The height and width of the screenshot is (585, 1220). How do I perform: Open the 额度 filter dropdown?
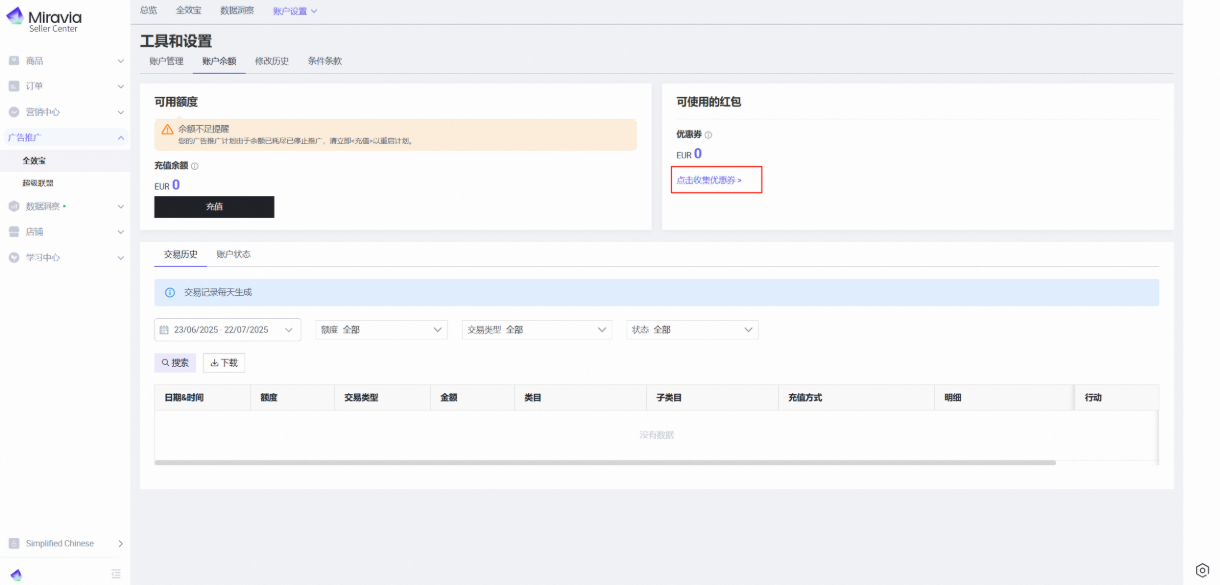pyautogui.click(x=381, y=330)
